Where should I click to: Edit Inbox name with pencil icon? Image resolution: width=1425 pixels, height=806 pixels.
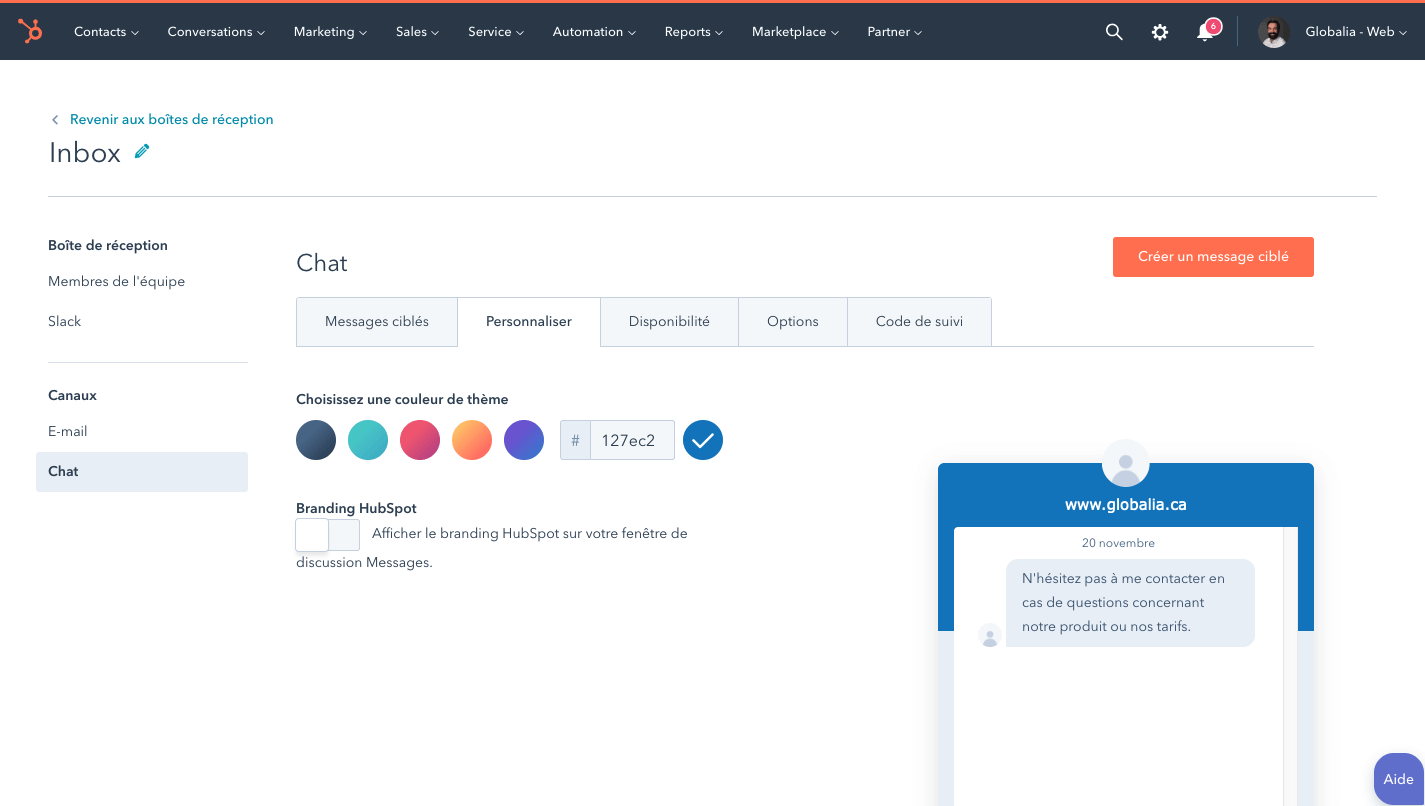click(142, 151)
